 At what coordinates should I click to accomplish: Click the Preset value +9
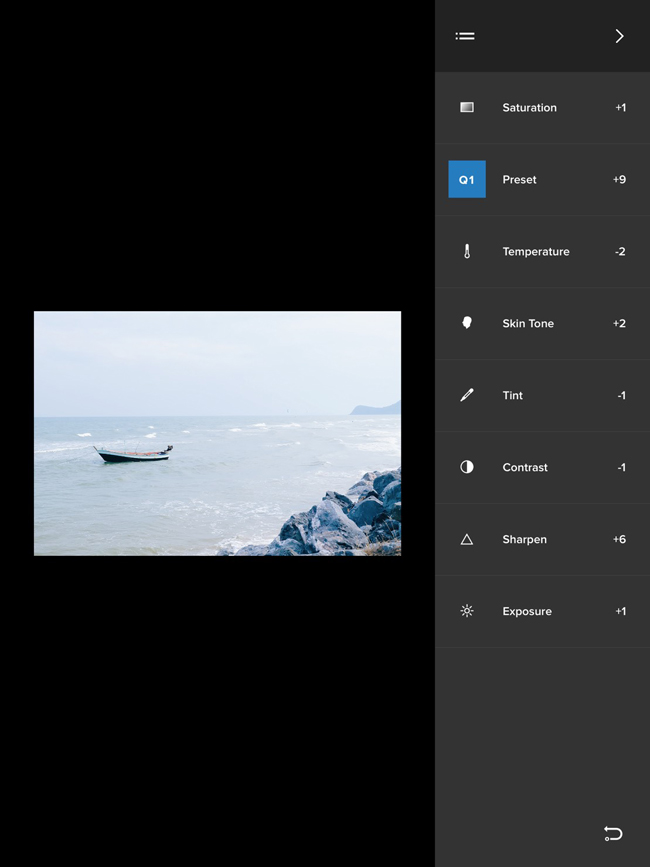[x=620, y=180]
